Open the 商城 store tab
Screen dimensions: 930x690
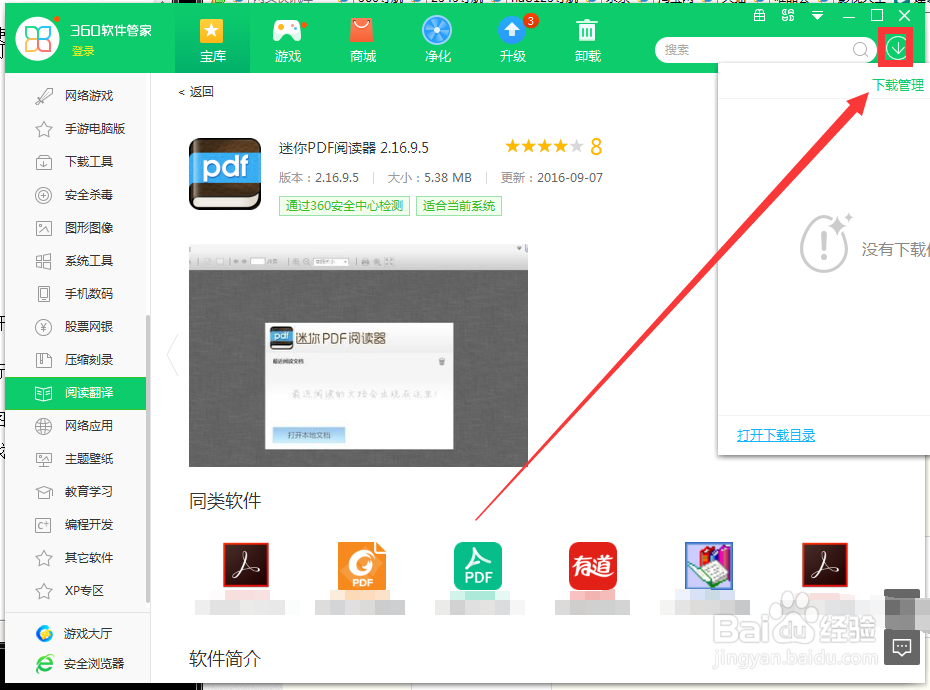362,40
